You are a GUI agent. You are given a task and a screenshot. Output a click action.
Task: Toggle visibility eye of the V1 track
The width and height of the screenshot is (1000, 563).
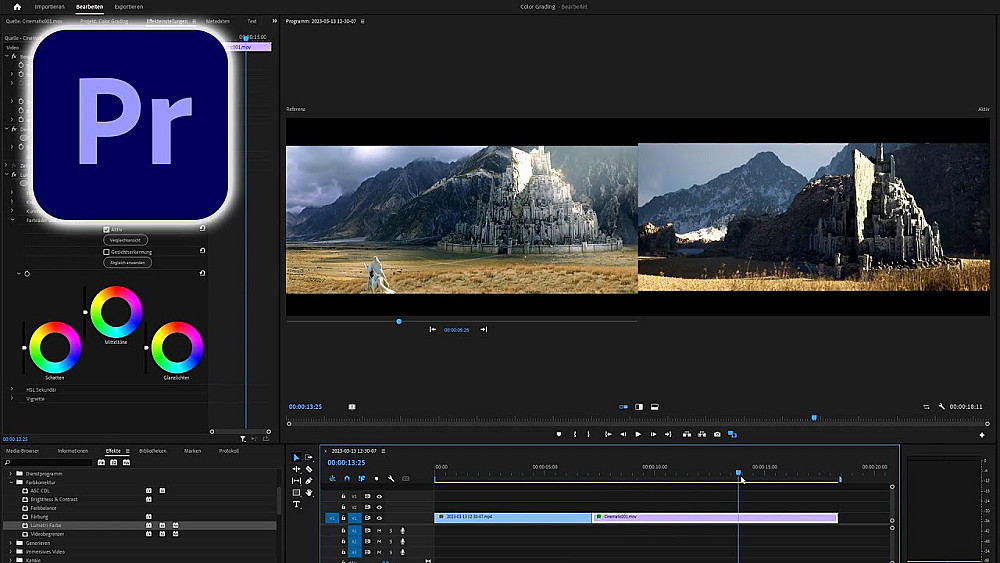379,518
